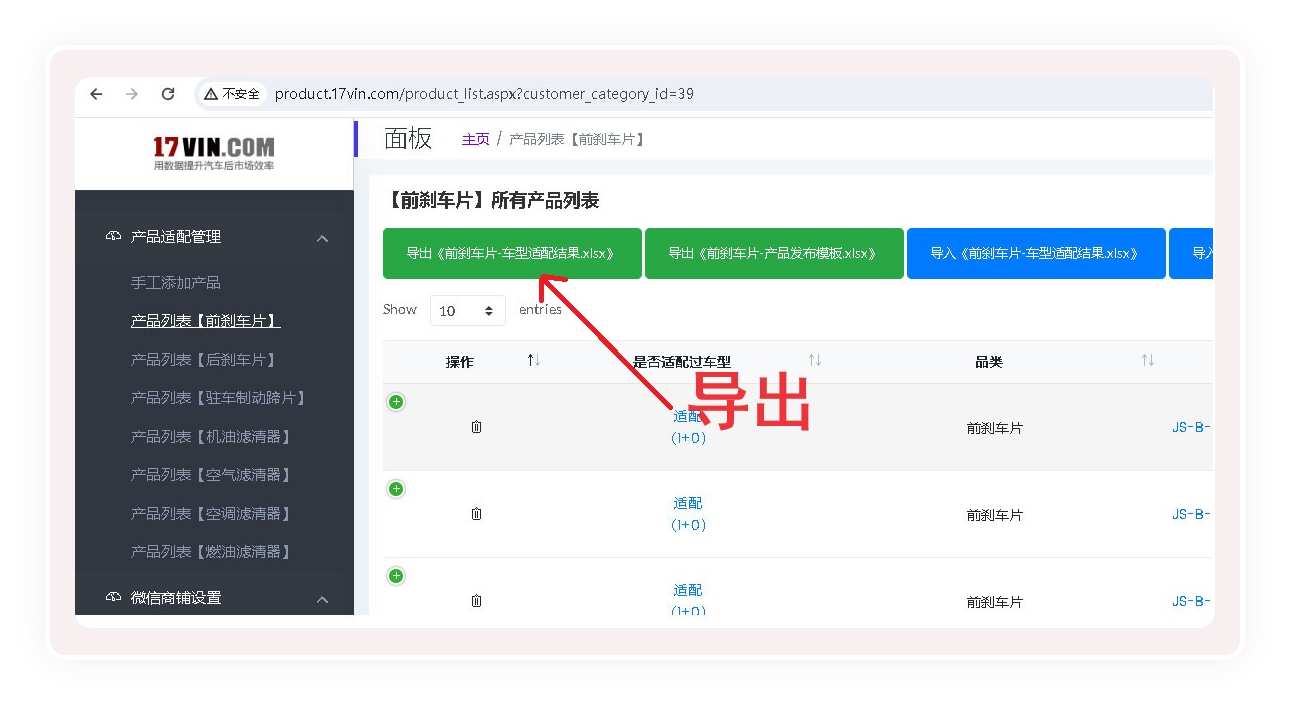Screen dimensions: 1290x705
Task: Click the browser reload icon
Action: (x=168, y=94)
